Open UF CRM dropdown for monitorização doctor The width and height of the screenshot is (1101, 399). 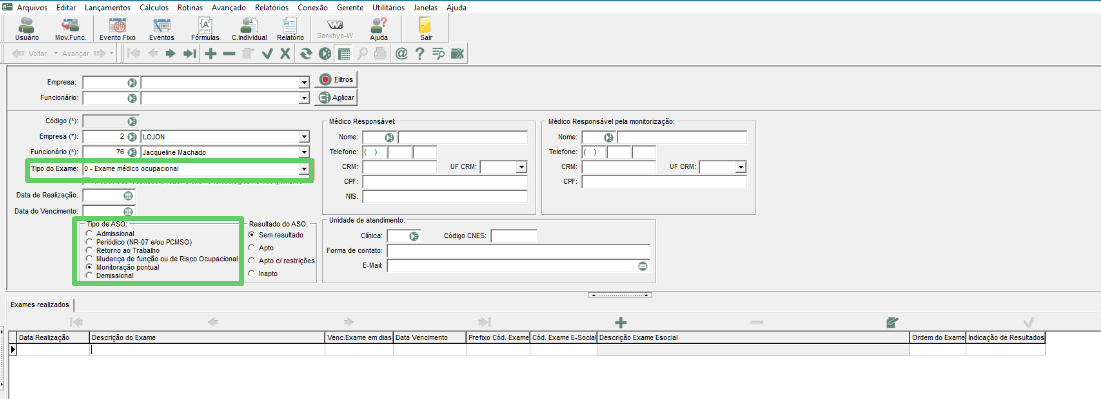[740, 167]
